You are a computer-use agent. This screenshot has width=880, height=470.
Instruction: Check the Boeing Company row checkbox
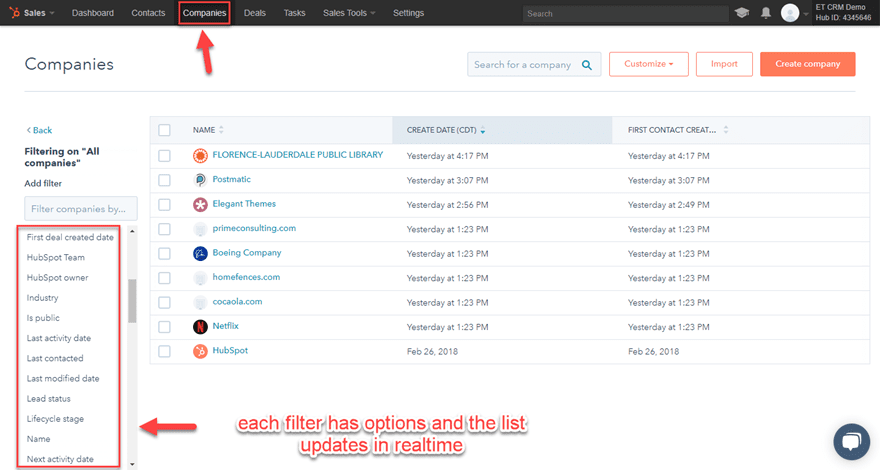tap(164, 253)
